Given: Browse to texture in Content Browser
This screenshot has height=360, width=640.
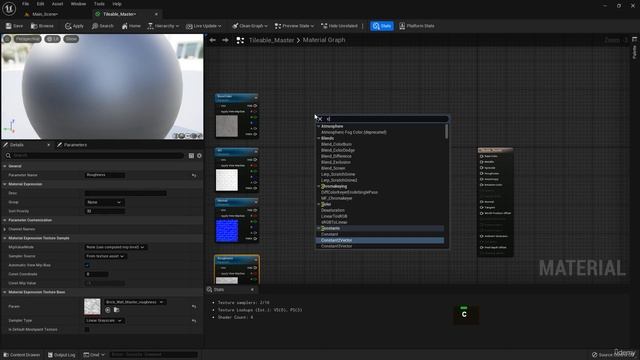Looking at the screenshot, I should [116, 310].
